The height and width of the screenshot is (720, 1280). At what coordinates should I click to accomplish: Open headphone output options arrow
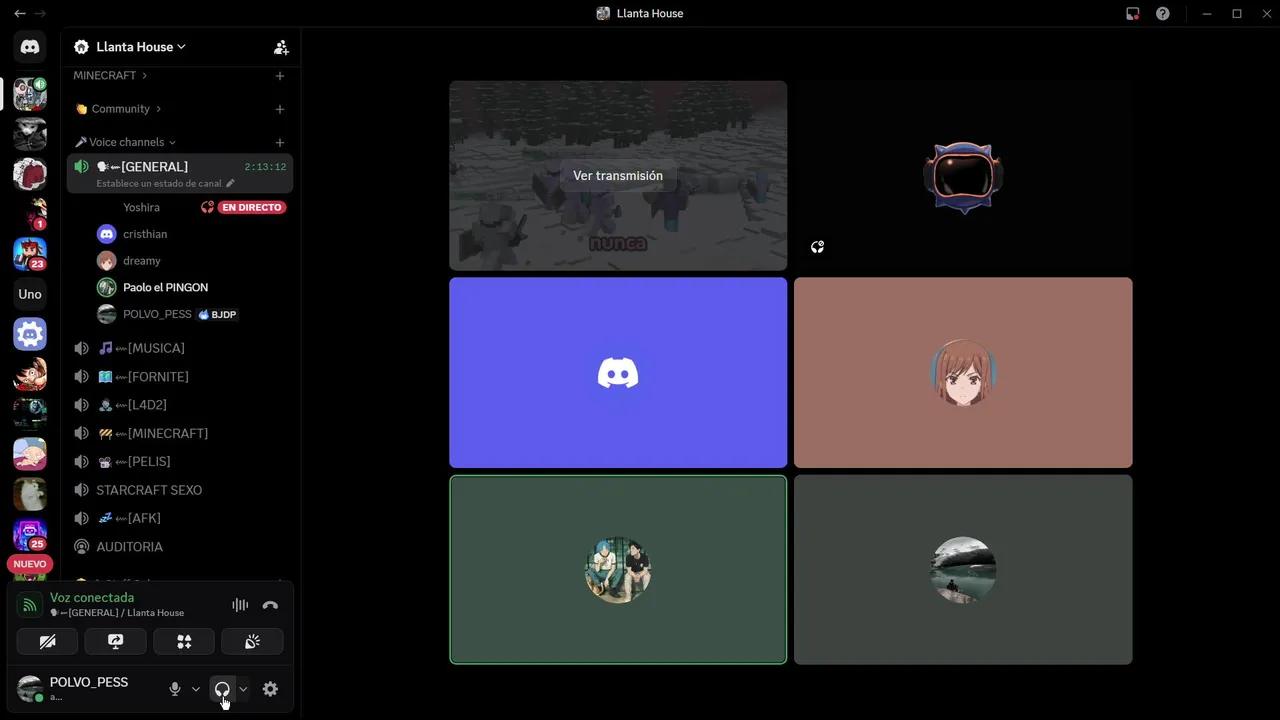click(242, 689)
